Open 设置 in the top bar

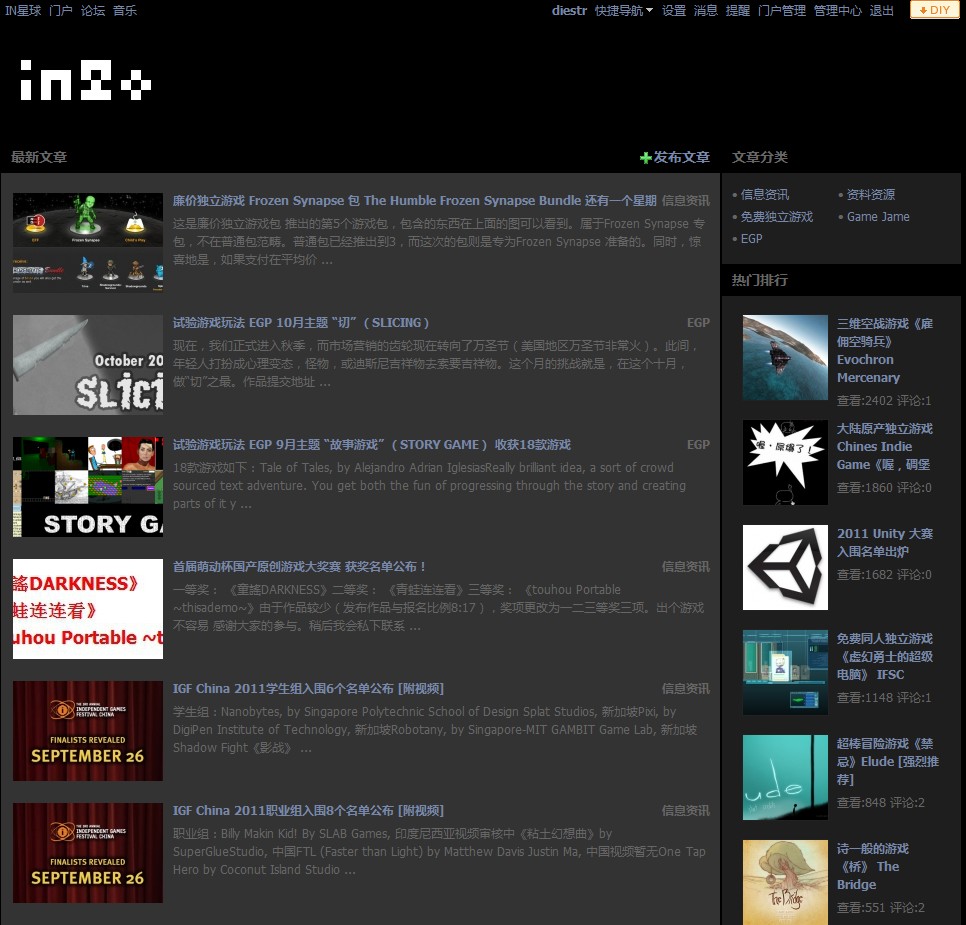[674, 10]
